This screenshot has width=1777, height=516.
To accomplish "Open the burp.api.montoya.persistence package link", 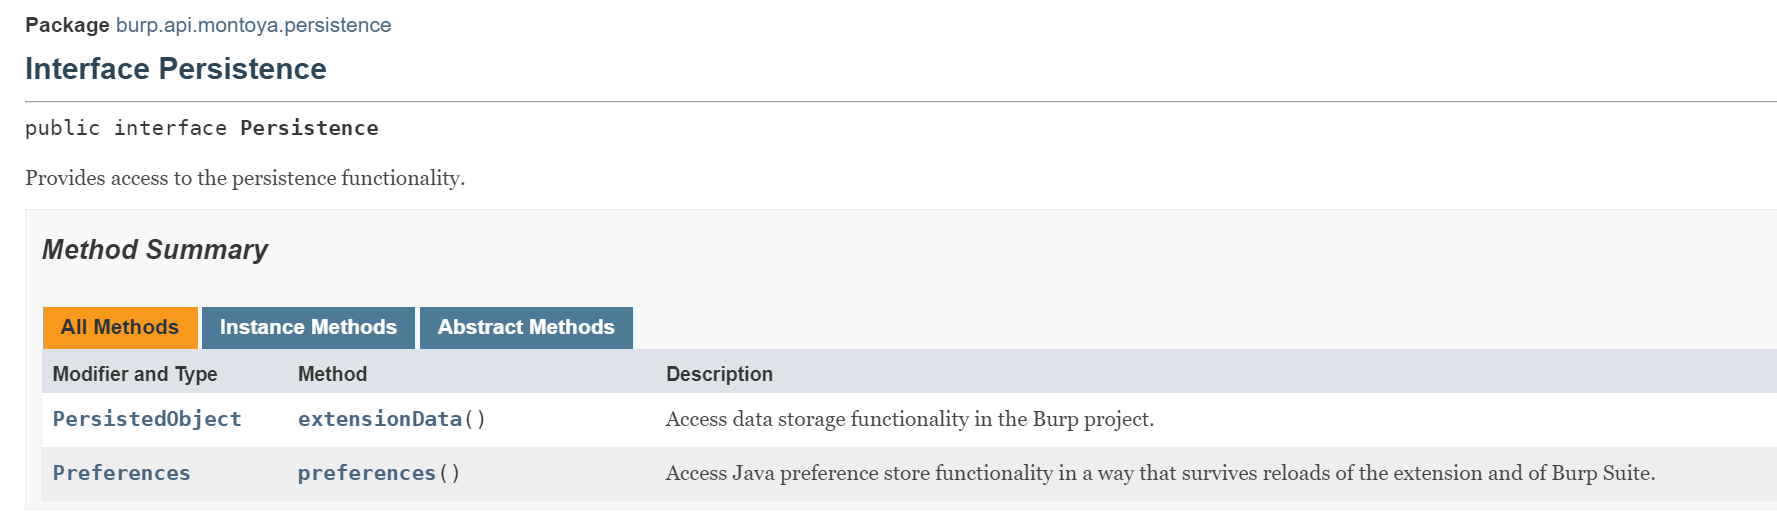I will tap(253, 25).
